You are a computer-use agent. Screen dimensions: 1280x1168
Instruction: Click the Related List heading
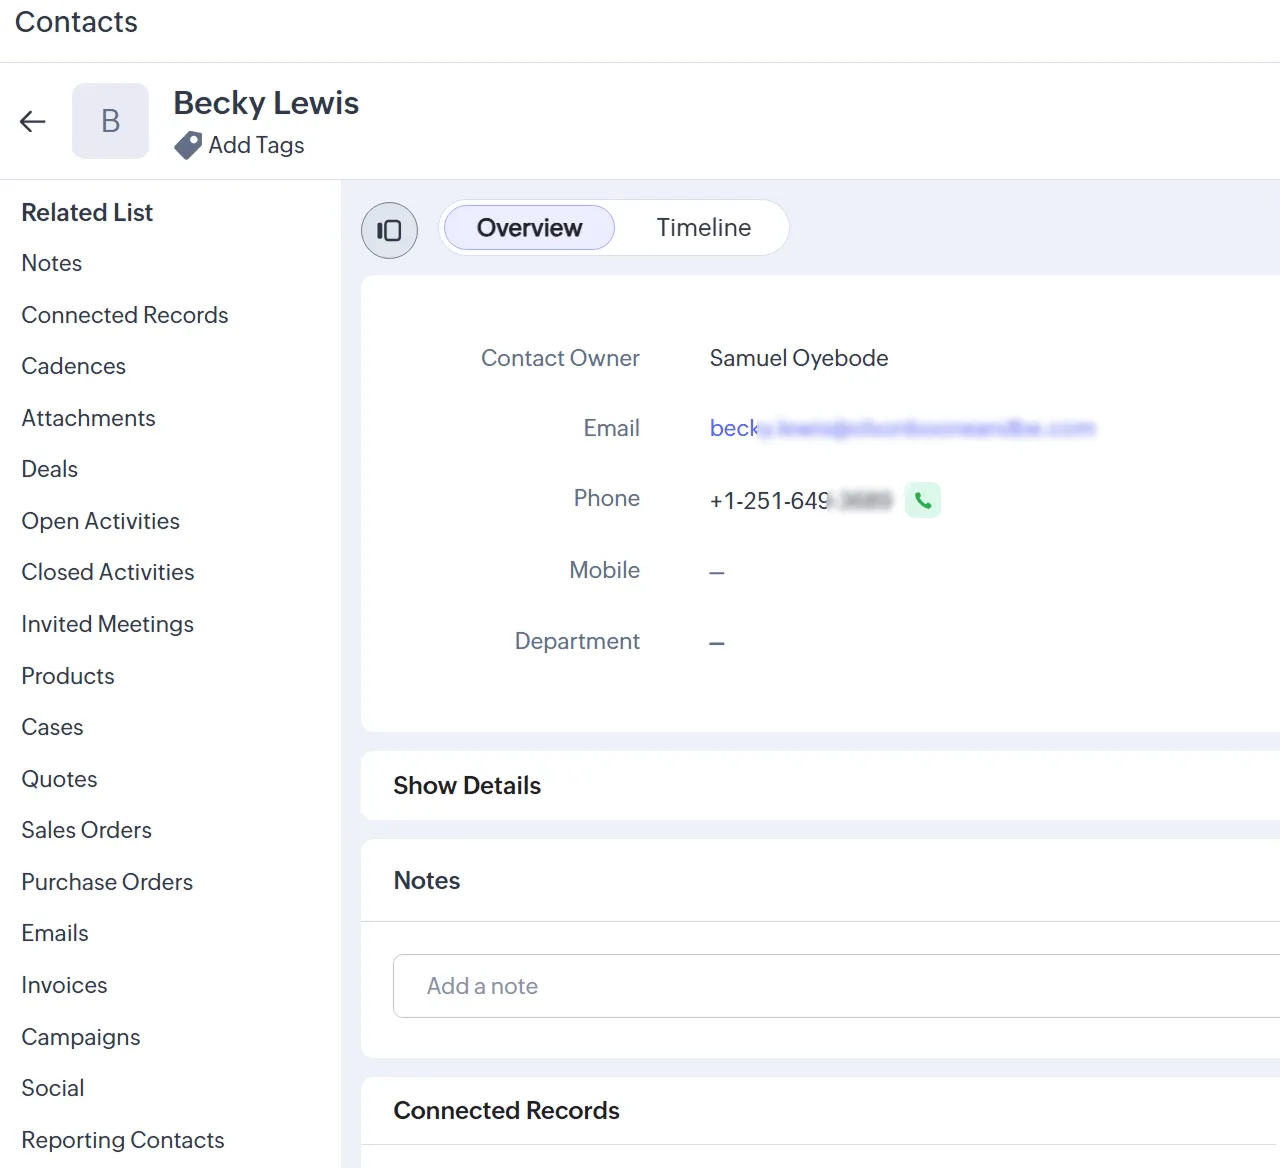[x=87, y=212]
